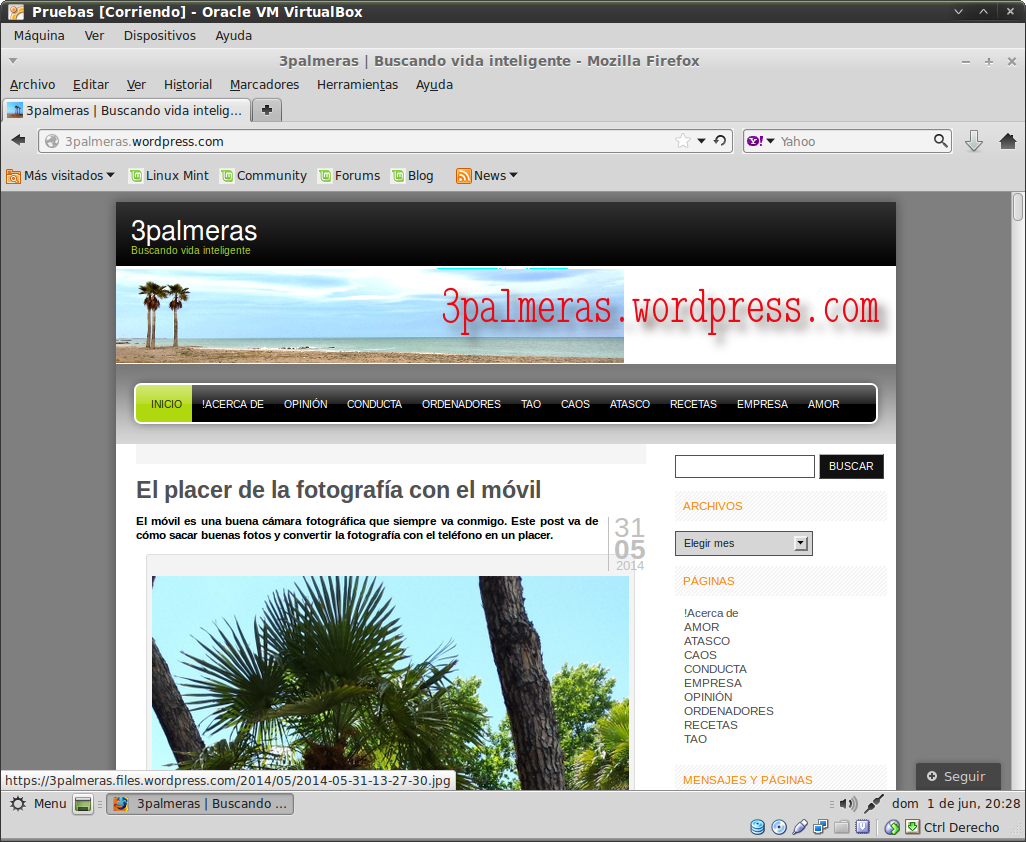Open the Dispositivos menu in VirtualBox
This screenshot has width=1026, height=842.
pyautogui.click(x=159, y=35)
